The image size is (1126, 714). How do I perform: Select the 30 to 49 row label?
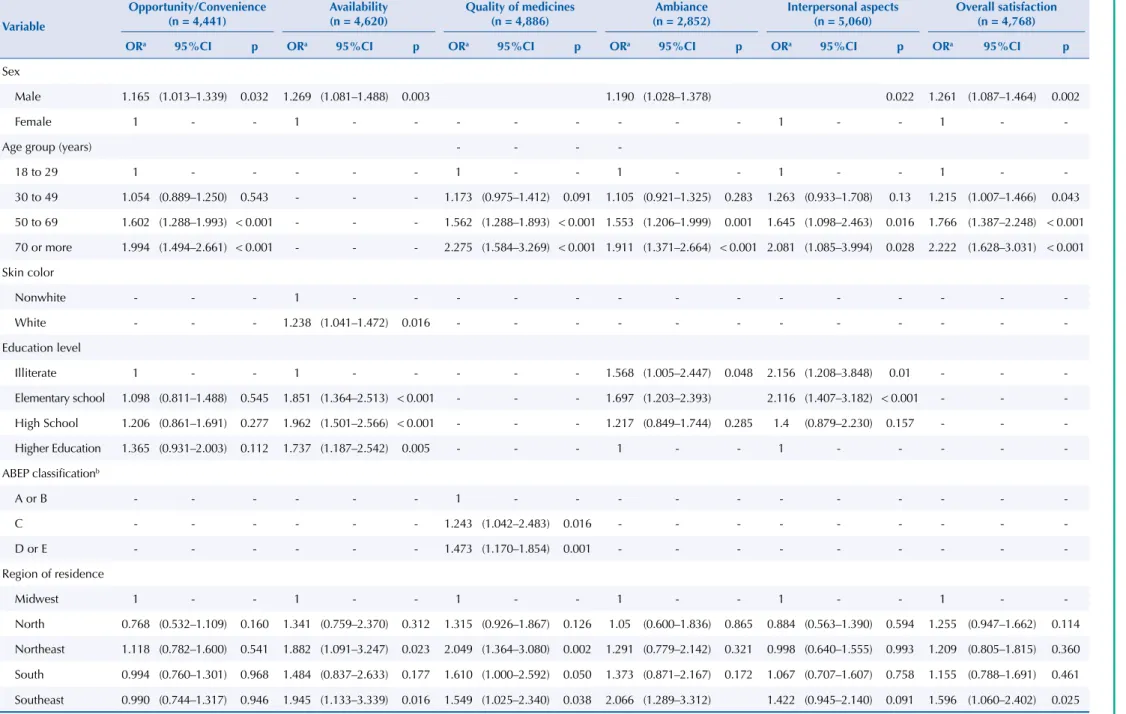pyautogui.click(x=36, y=198)
